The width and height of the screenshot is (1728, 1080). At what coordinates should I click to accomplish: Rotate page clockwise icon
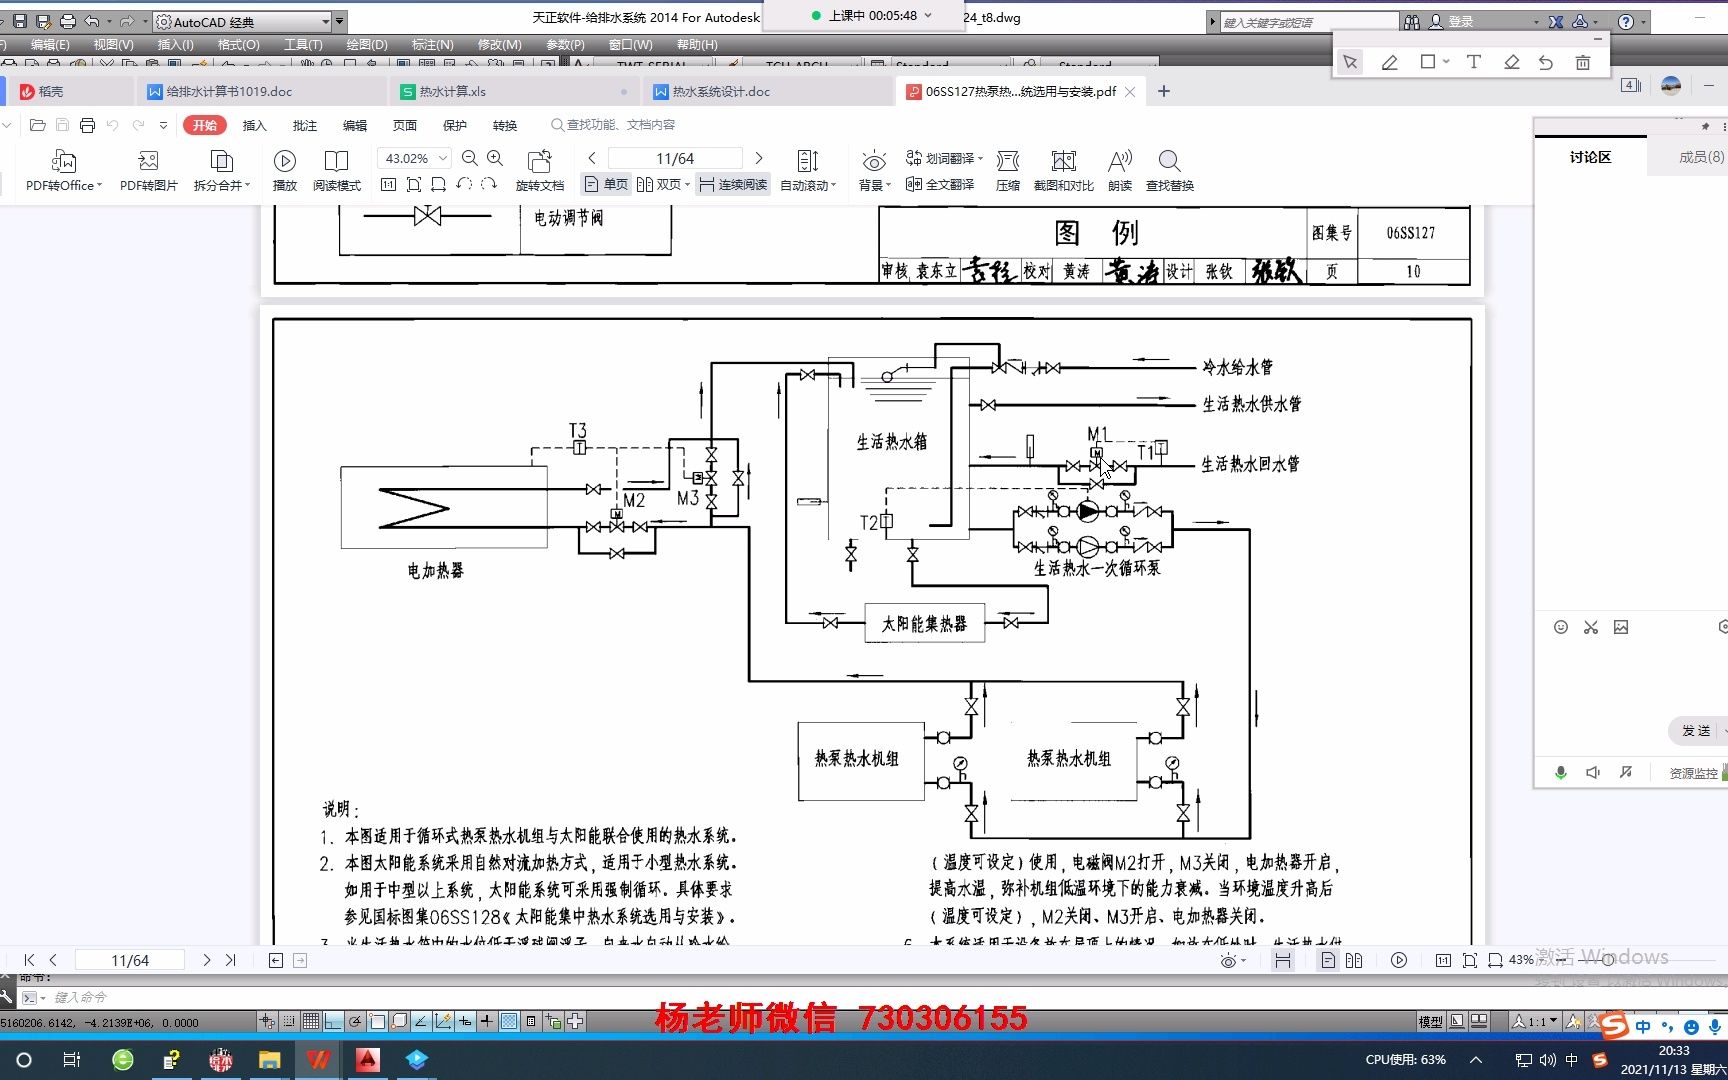[489, 185]
